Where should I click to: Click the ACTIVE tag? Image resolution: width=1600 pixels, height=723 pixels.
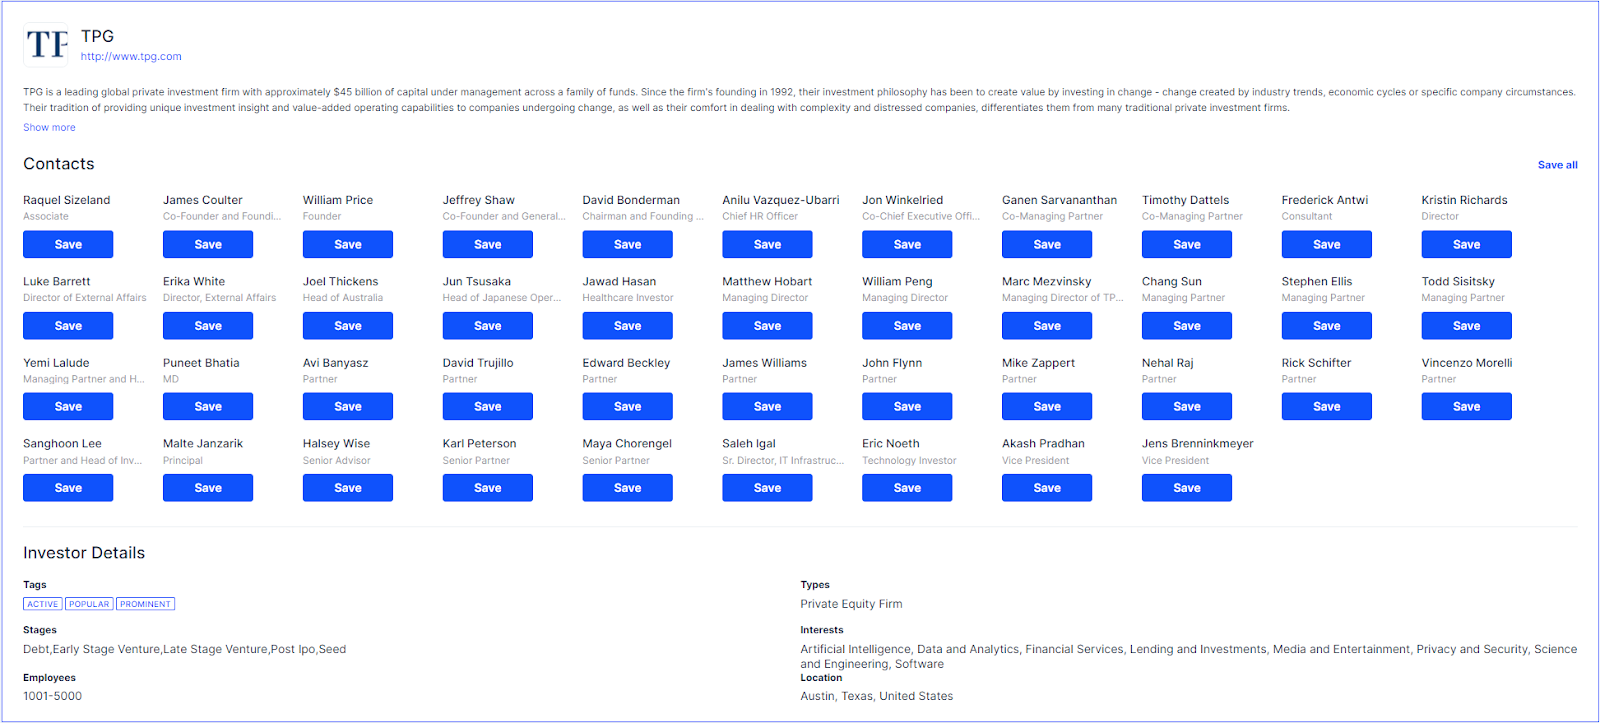tap(43, 604)
